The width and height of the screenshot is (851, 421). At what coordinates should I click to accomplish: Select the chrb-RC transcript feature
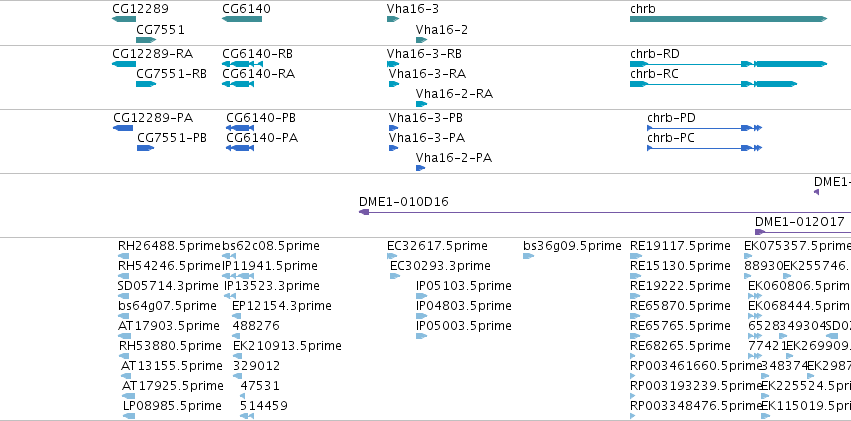(x=713, y=84)
